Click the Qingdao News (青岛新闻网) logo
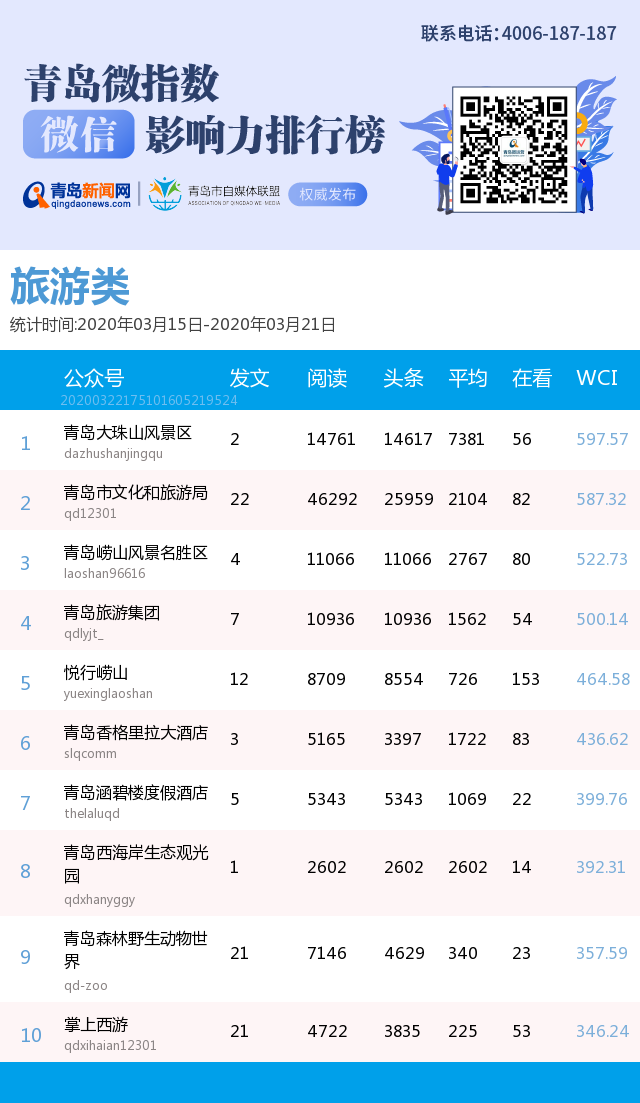The image size is (640, 1103). [x=77, y=194]
